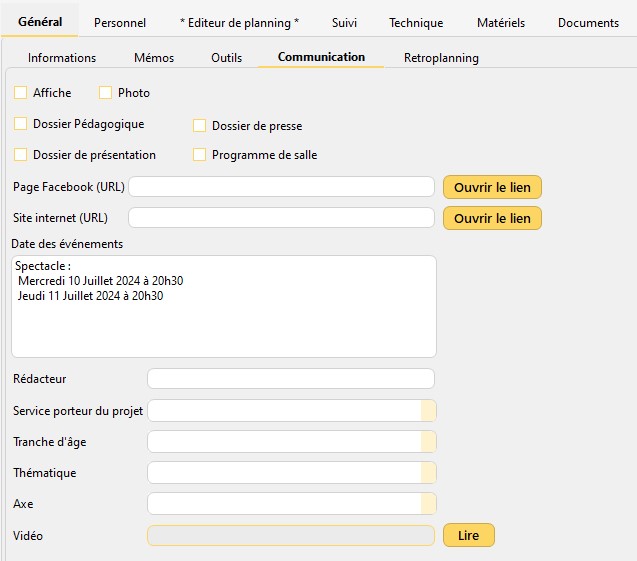Open the Axe dropdown

coord(428,504)
